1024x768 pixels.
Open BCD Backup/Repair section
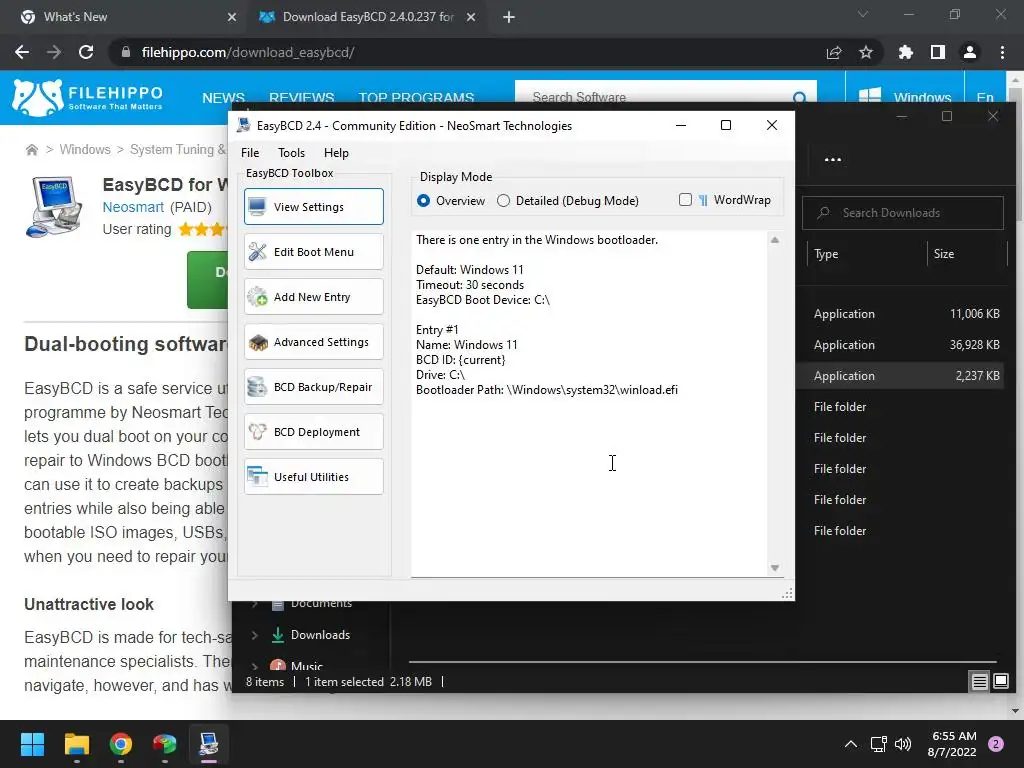(313, 387)
